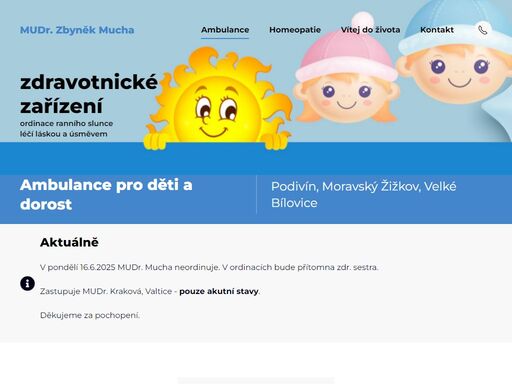Click the 'léčí láskou a úsměvem' line
The height and width of the screenshot is (384, 512).
point(64,134)
